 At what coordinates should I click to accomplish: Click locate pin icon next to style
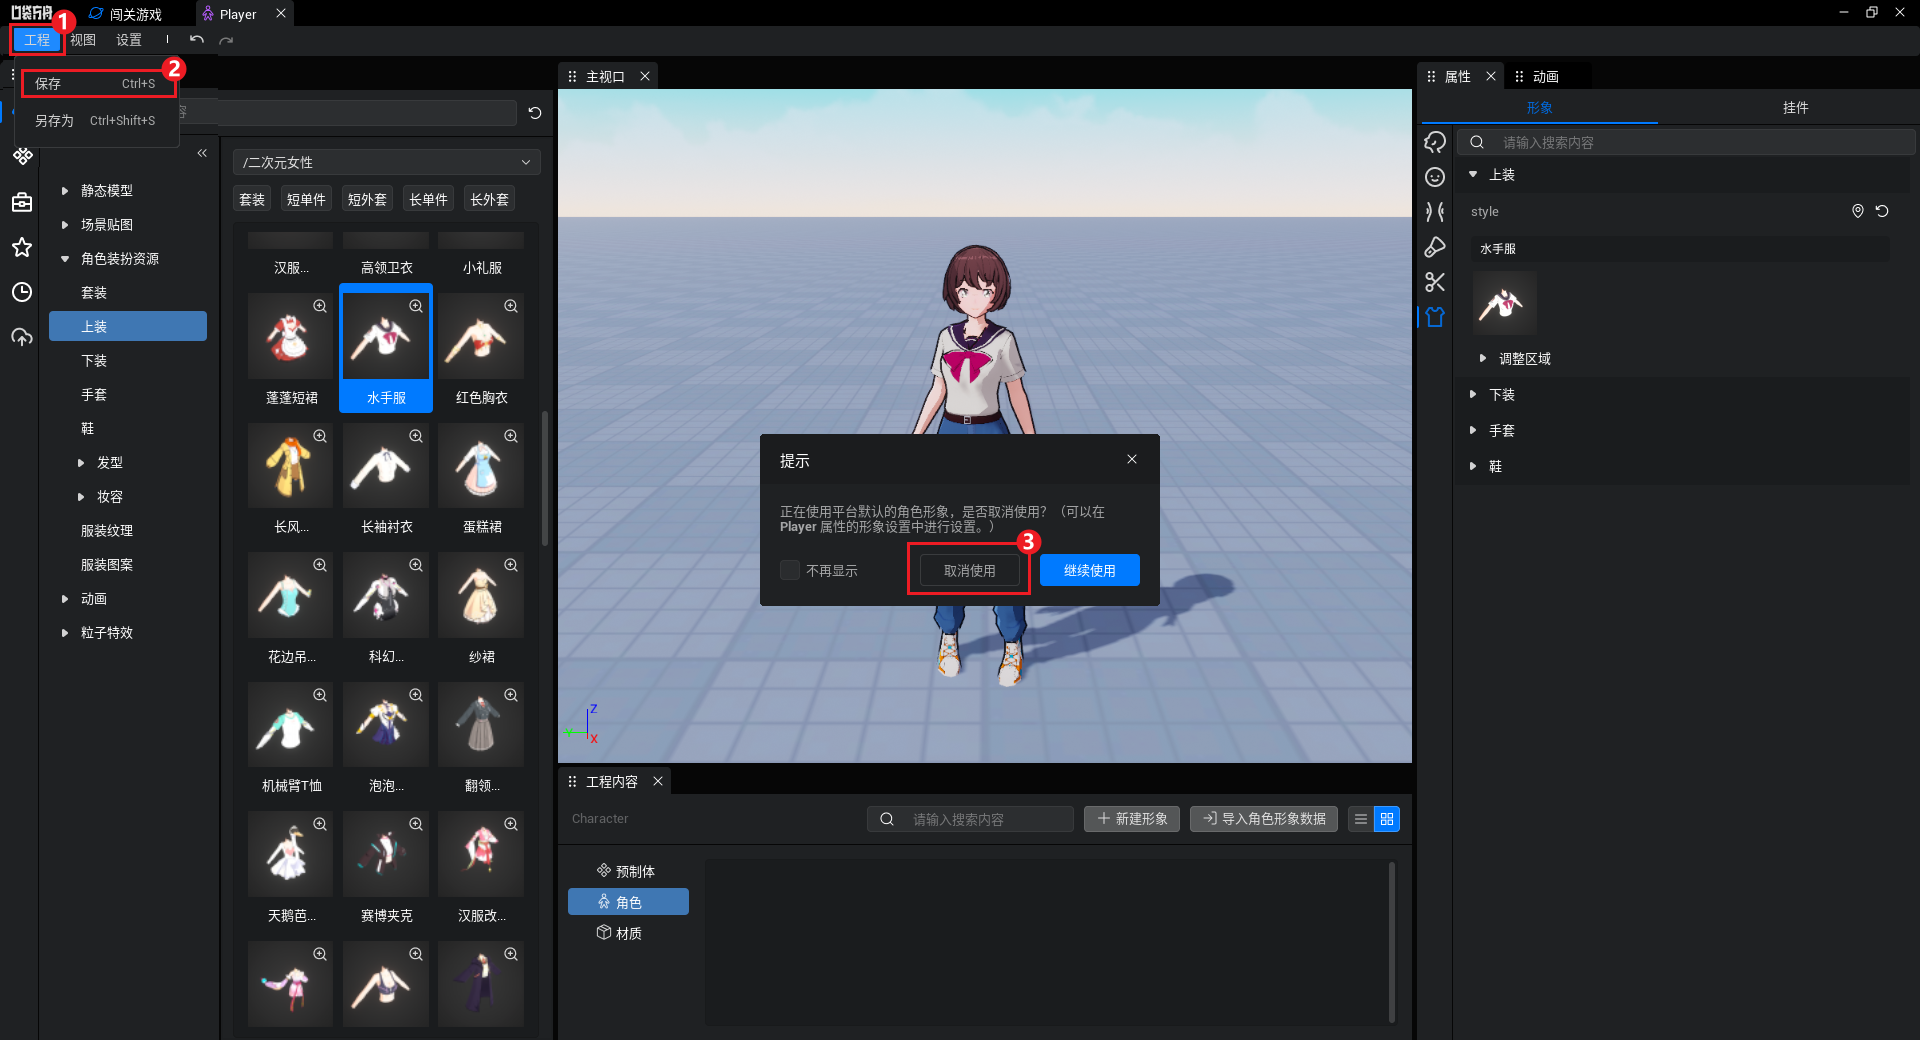pyautogui.click(x=1858, y=211)
